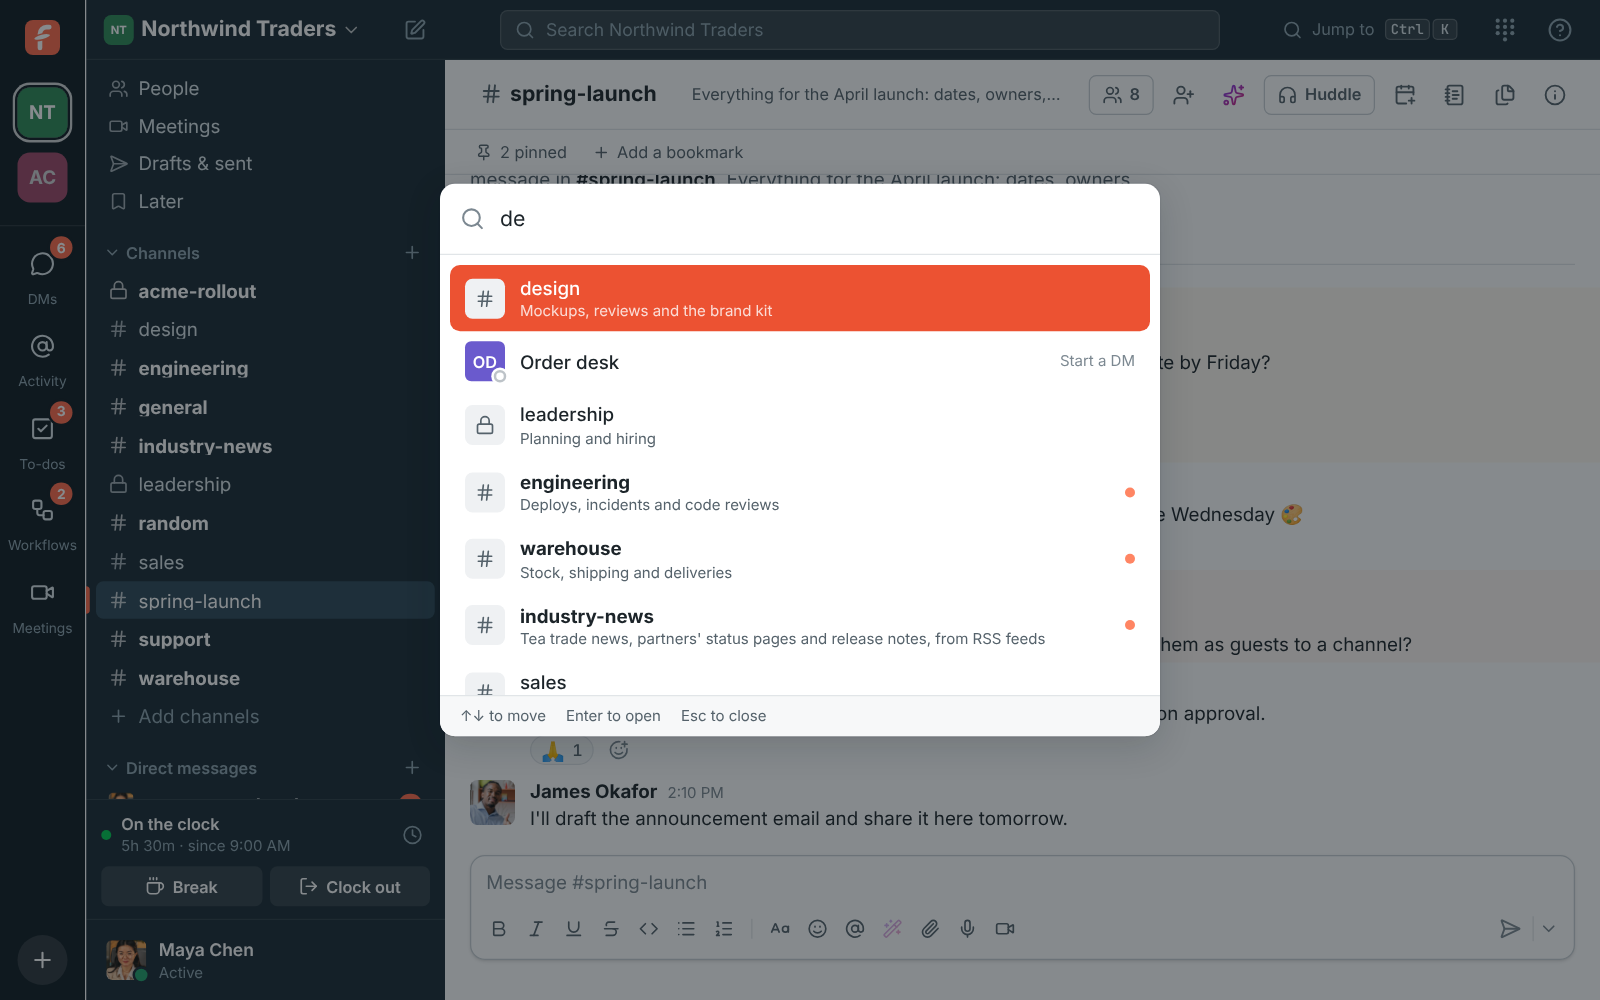Select the design channel result

coord(800,298)
